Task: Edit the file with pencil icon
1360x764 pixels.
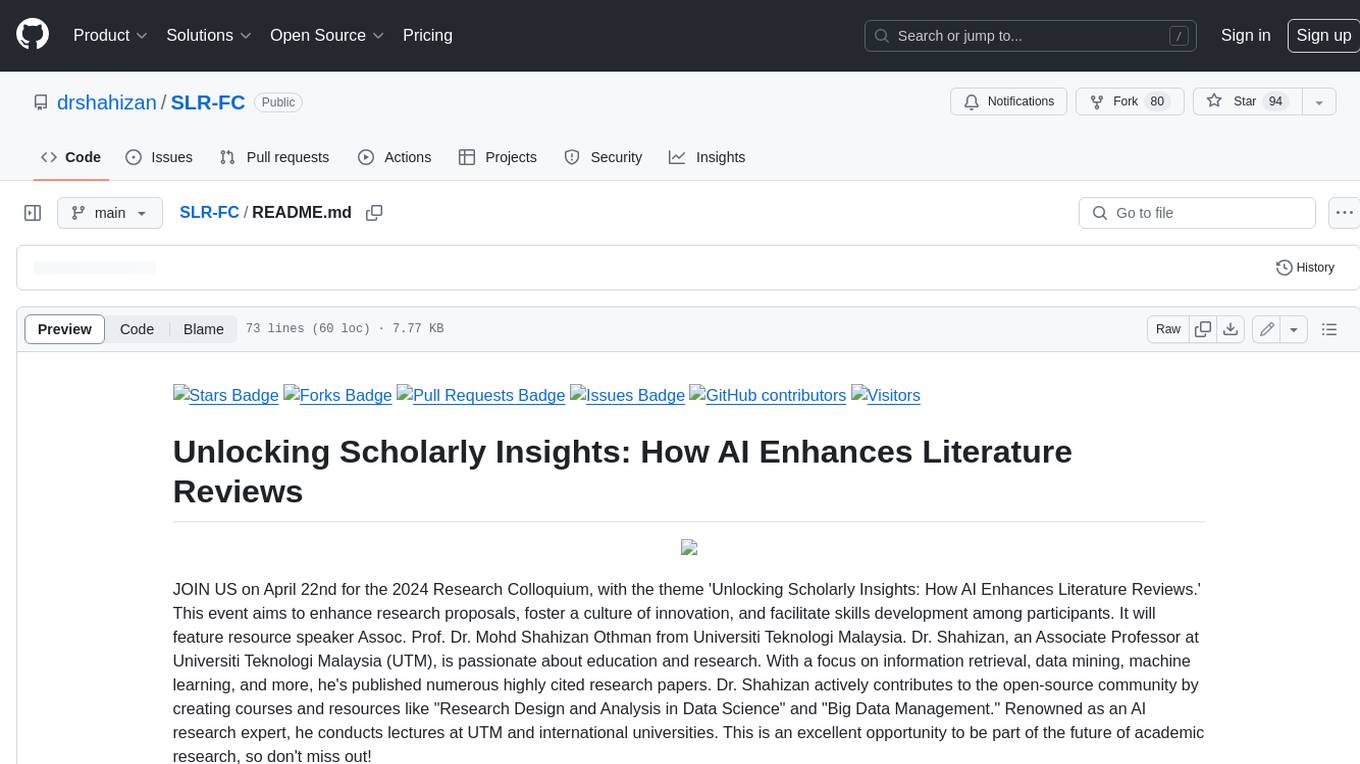Action: (x=1267, y=329)
